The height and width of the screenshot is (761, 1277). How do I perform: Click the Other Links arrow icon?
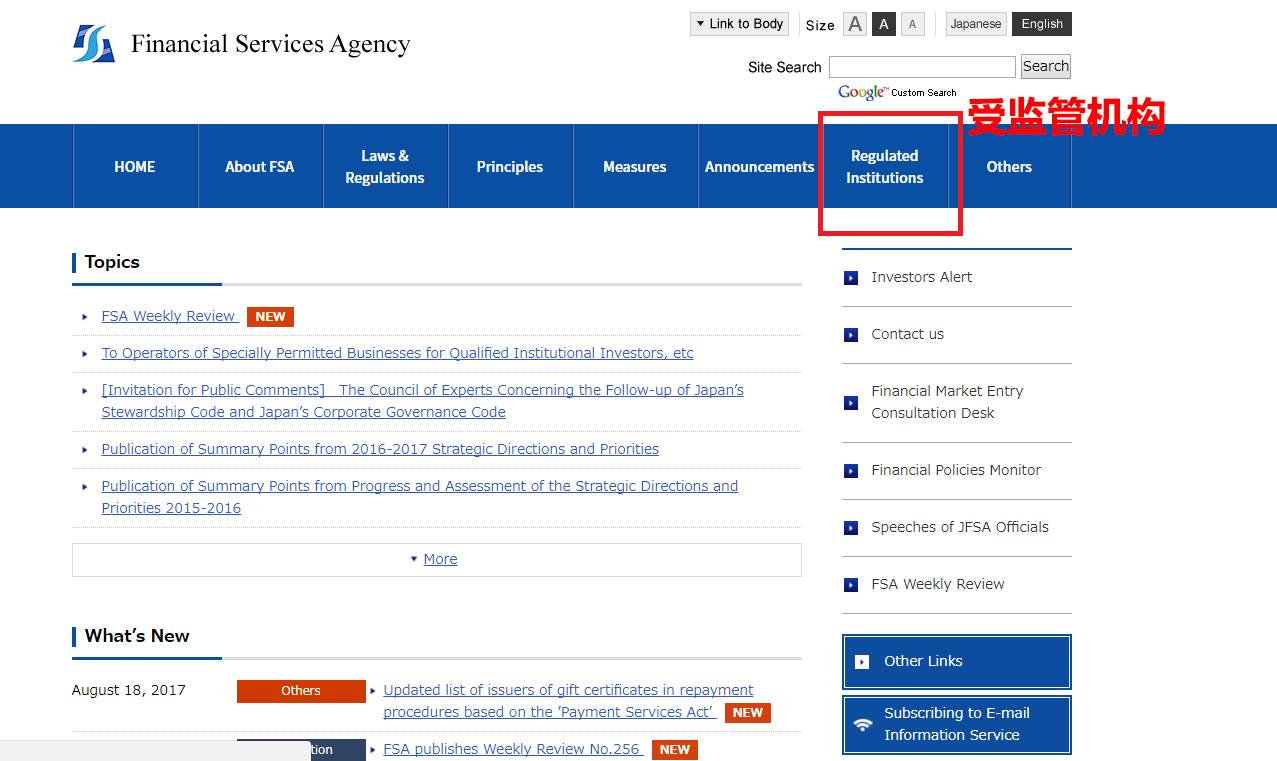tap(862, 662)
